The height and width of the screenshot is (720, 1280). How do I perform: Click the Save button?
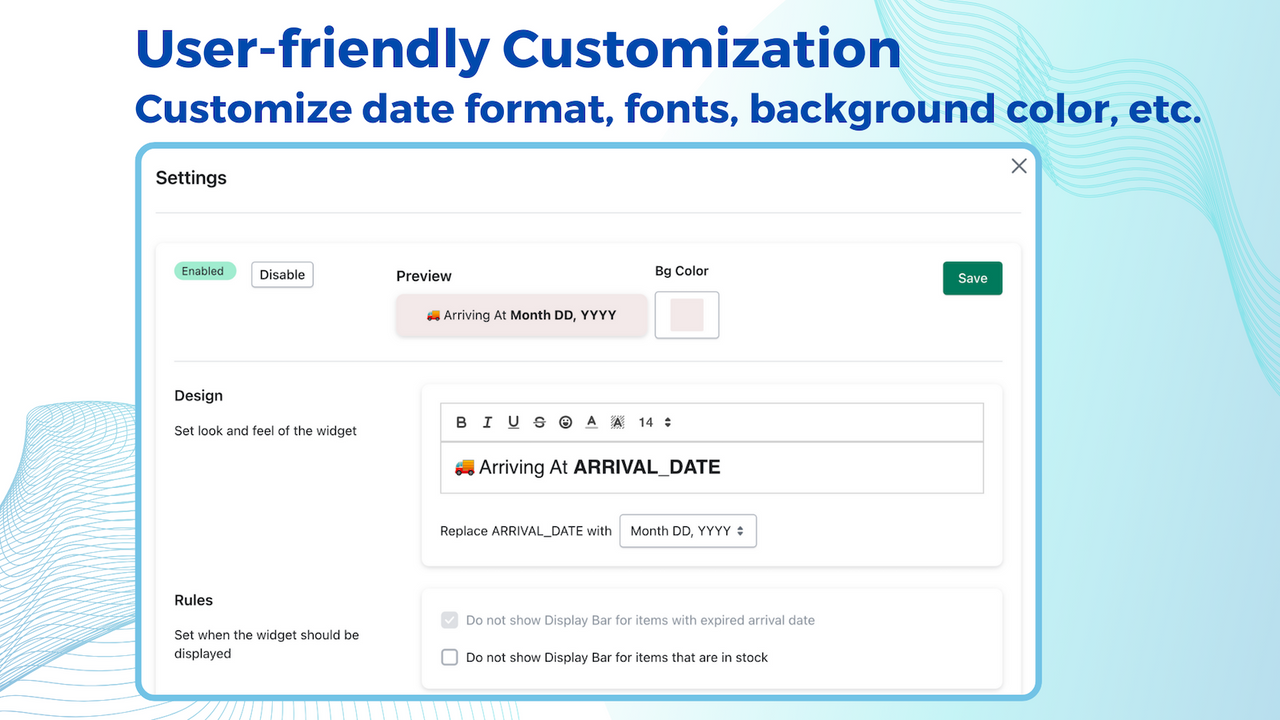click(x=972, y=278)
